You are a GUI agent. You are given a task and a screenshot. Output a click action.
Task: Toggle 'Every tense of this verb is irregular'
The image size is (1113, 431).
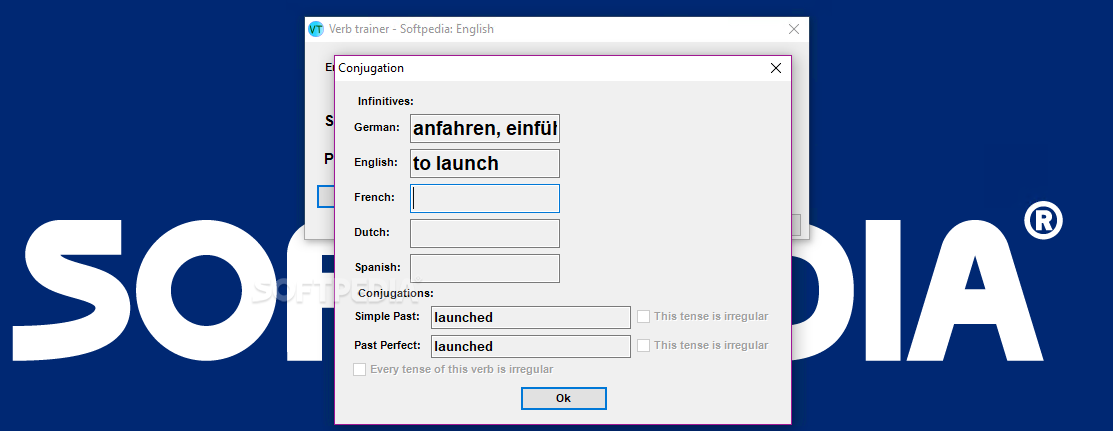(x=360, y=370)
